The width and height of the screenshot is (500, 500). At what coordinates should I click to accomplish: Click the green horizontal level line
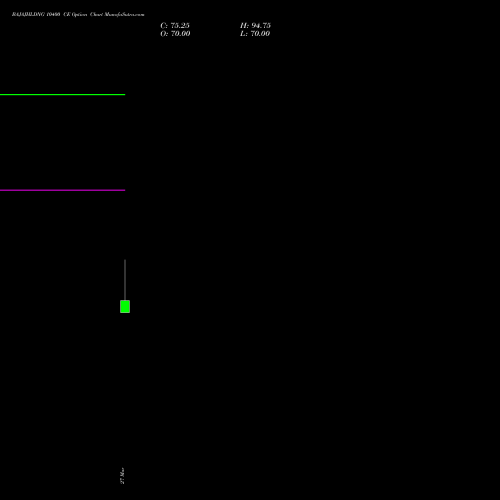pyautogui.click(x=62, y=95)
